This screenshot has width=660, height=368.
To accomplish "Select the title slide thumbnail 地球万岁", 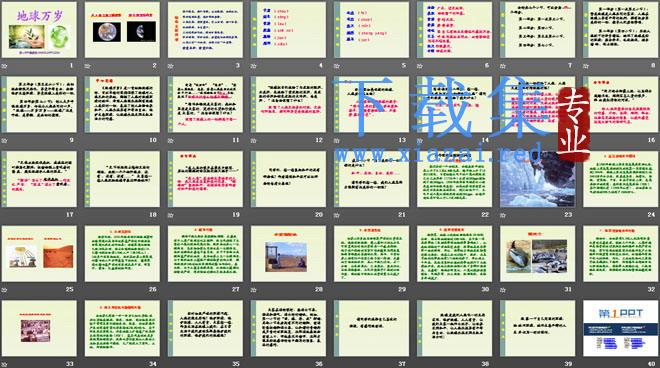I will [x=39, y=30].
